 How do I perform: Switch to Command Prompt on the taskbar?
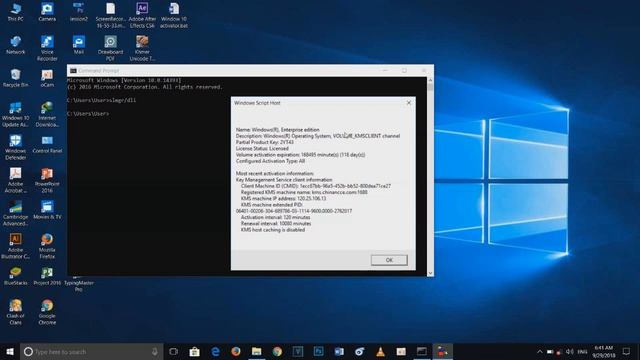click(422, 351)
